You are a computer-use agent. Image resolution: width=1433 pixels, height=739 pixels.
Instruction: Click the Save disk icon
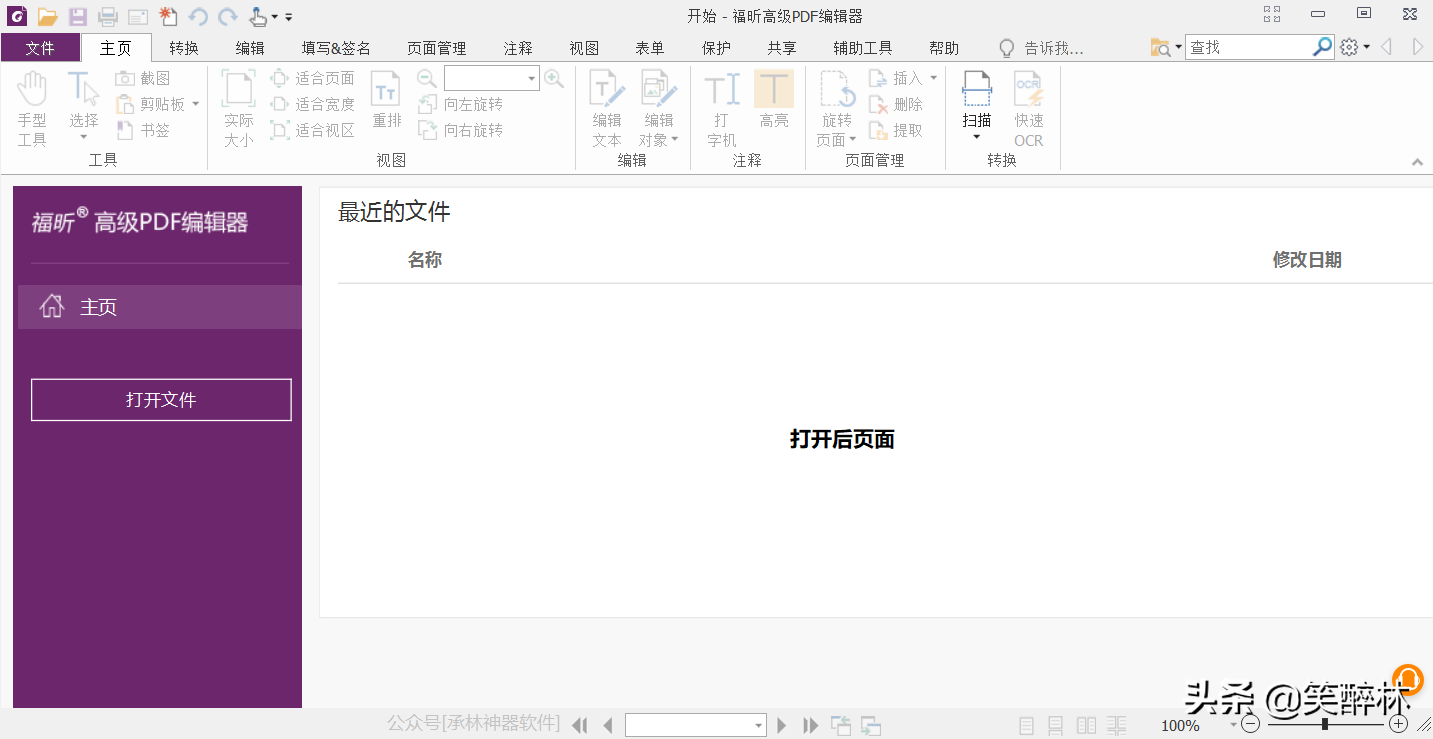(77, 16)
